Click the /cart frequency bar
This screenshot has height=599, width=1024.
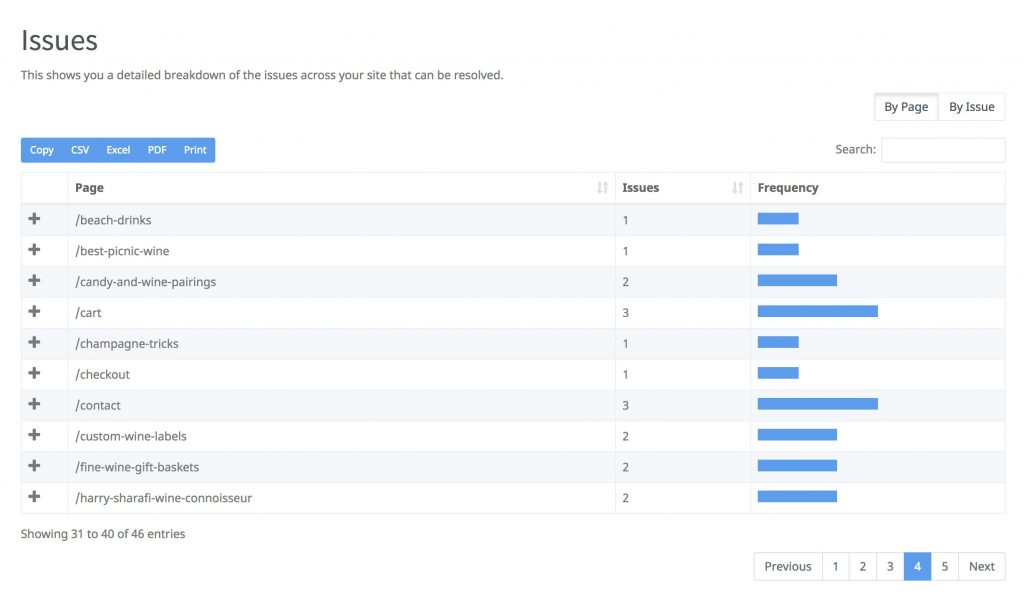point(817,312)
